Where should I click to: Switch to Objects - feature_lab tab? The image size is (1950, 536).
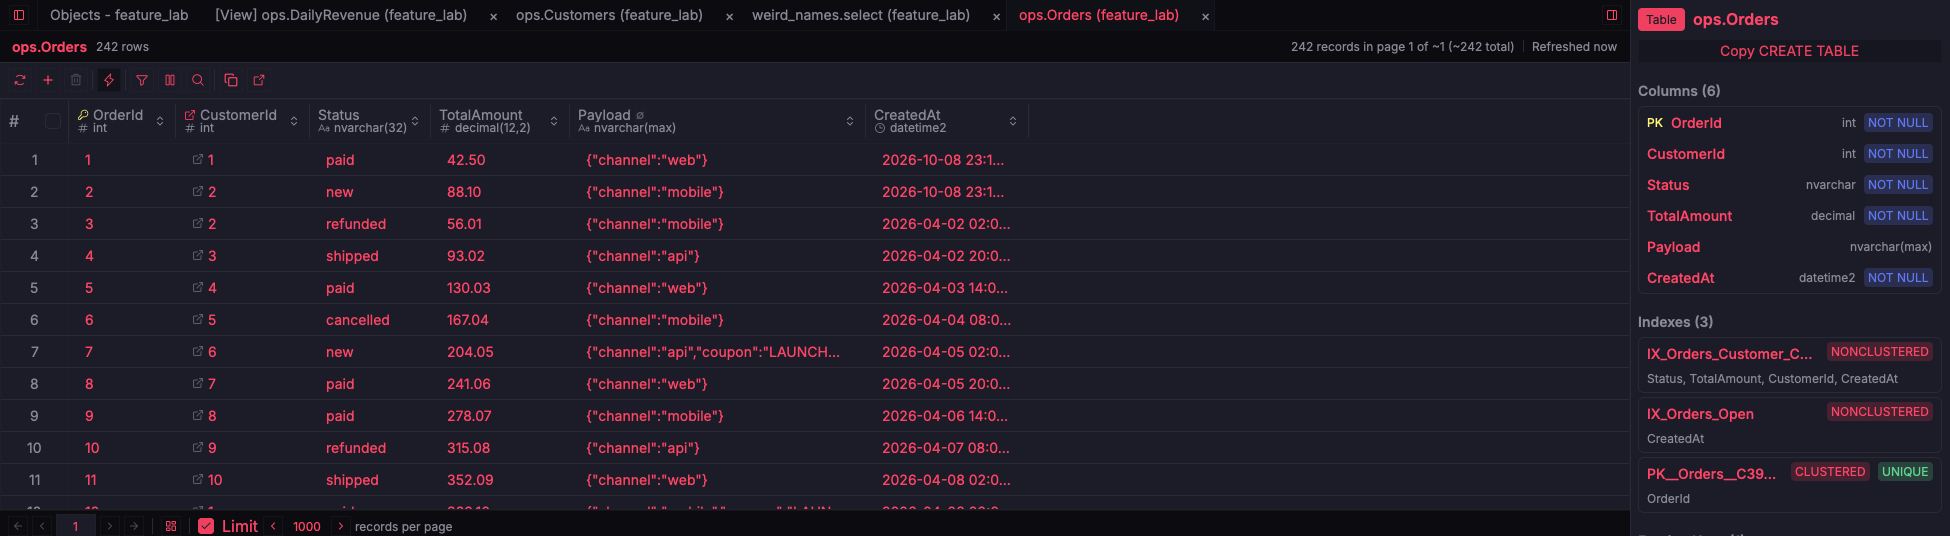tap(119, 15)
